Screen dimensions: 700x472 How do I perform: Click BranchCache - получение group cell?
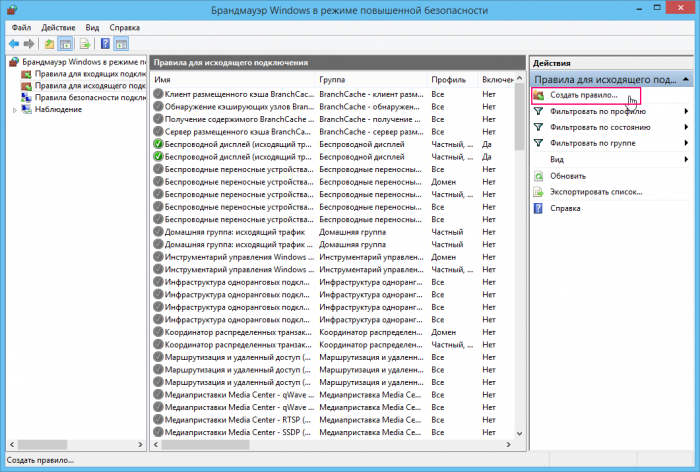coord(370,119)
